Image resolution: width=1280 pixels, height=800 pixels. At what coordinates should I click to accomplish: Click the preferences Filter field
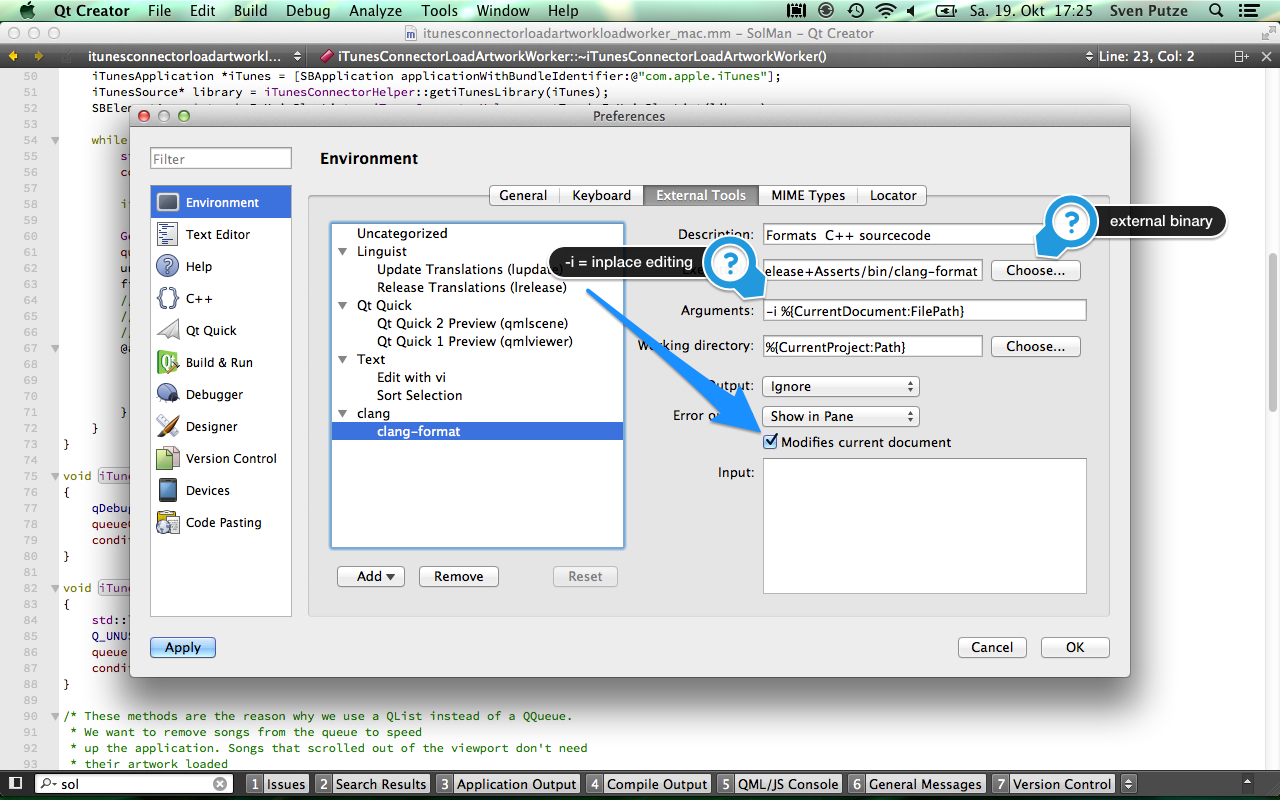click(221, 158)
